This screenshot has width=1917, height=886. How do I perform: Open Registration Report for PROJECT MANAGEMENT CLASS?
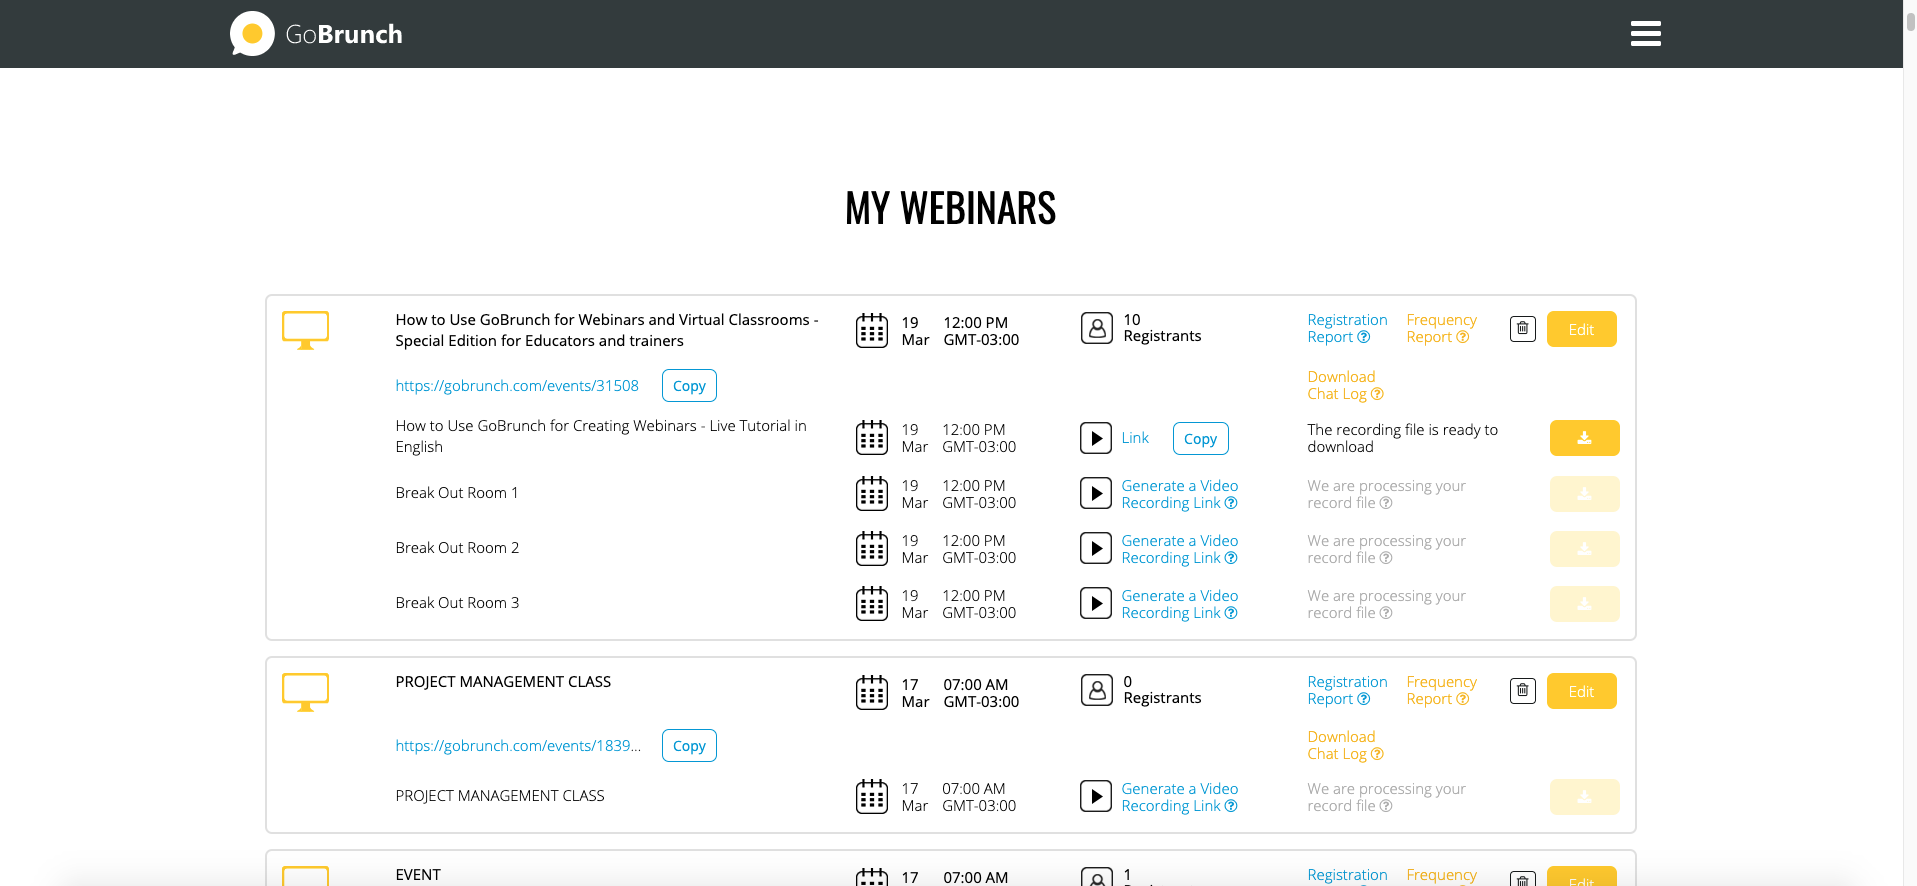1347,690
